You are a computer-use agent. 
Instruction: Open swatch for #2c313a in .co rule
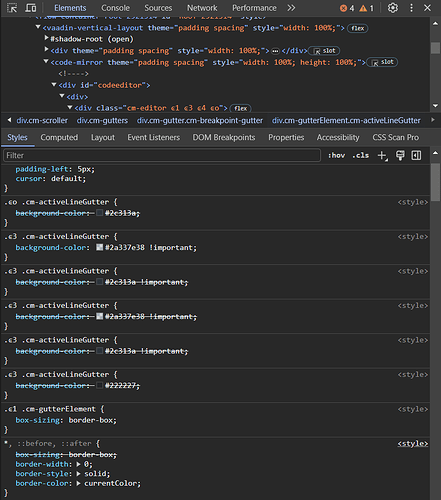click(x=99, y=213)
